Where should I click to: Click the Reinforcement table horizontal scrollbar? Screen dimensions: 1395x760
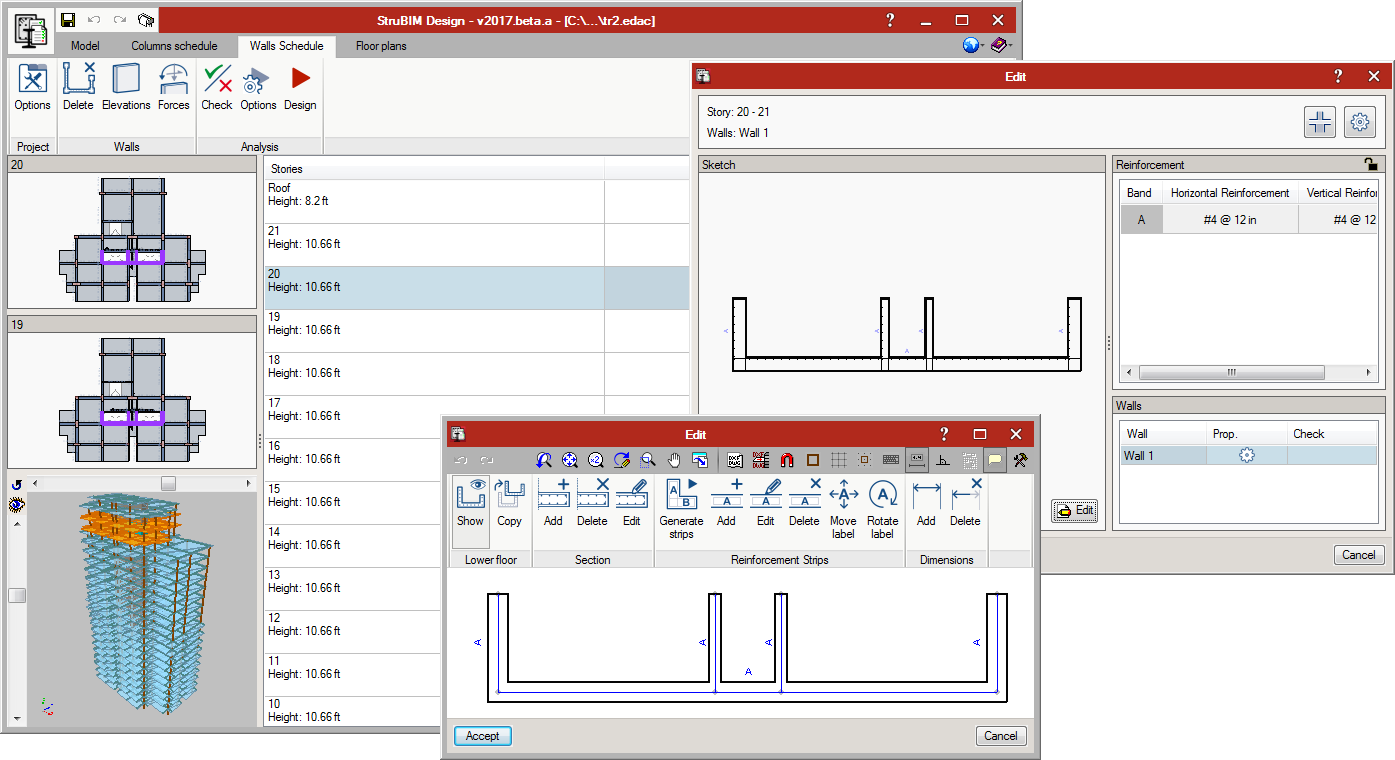(x=1232, y=372)
